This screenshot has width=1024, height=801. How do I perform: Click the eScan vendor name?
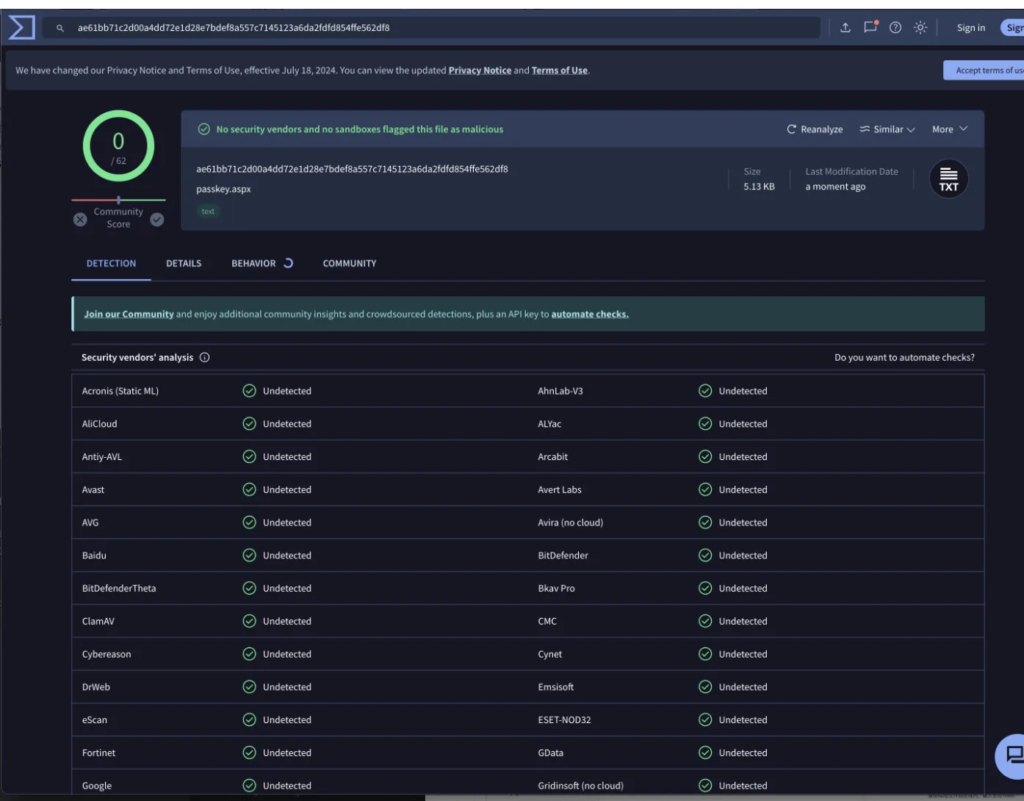pos(94,719)
